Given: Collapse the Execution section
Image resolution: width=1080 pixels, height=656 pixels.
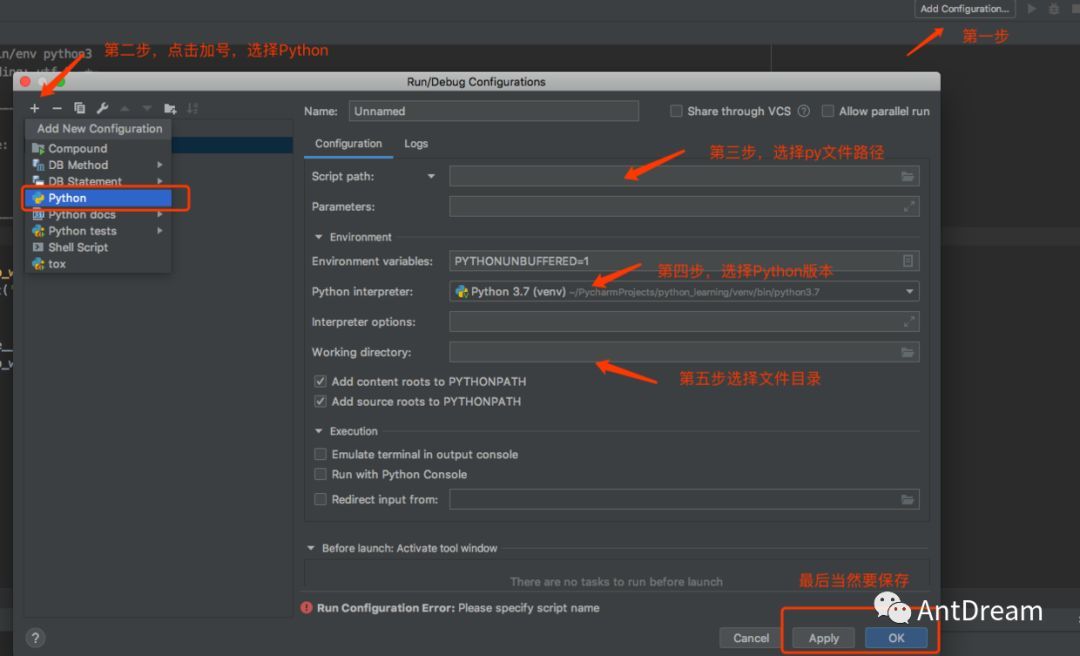Looking at the screenshot, I should 318,431.
